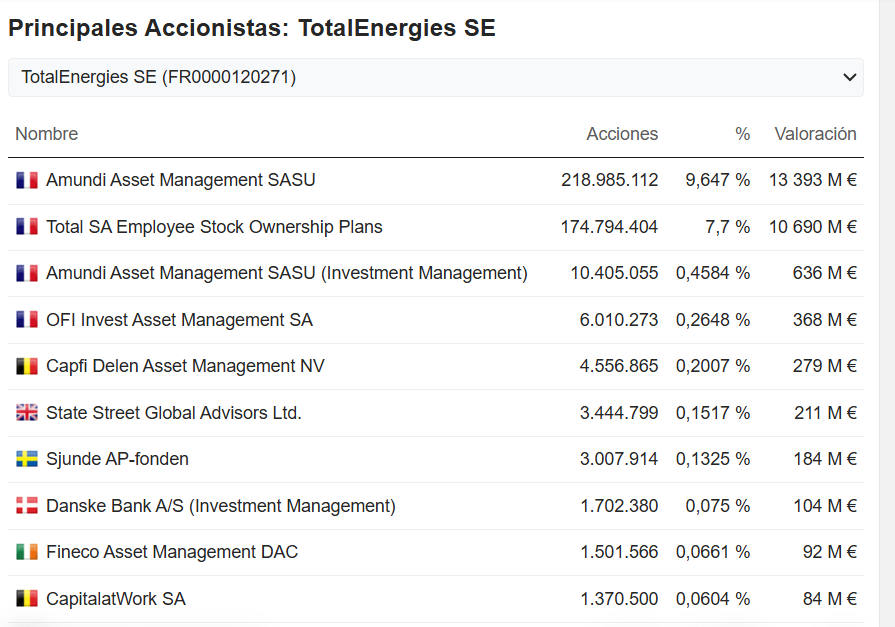Click the flag next to Total SA Employee Stock Ownership Plans
The height and width of the screenshot is (627, 895).
(27, 227)
